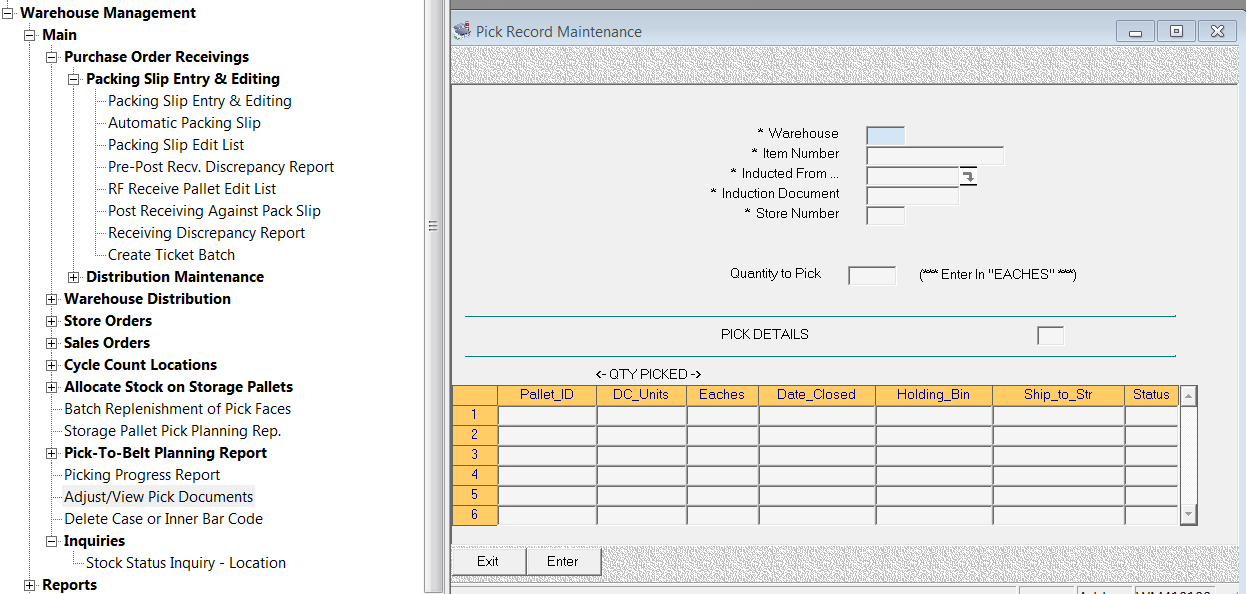The width and height of the screenshot is (1246, 594).
Task: Expand the Reports tree node
Action: pyautogui.click(x=30, y=585)
